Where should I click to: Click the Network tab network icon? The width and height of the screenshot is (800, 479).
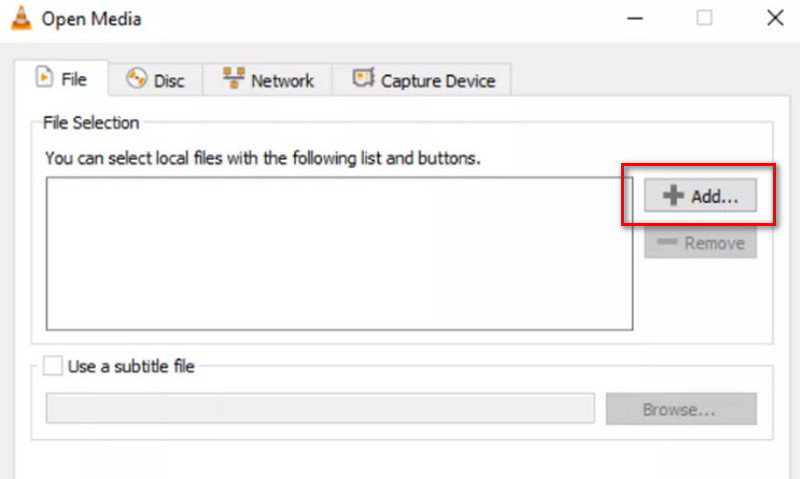click(234, 79)
